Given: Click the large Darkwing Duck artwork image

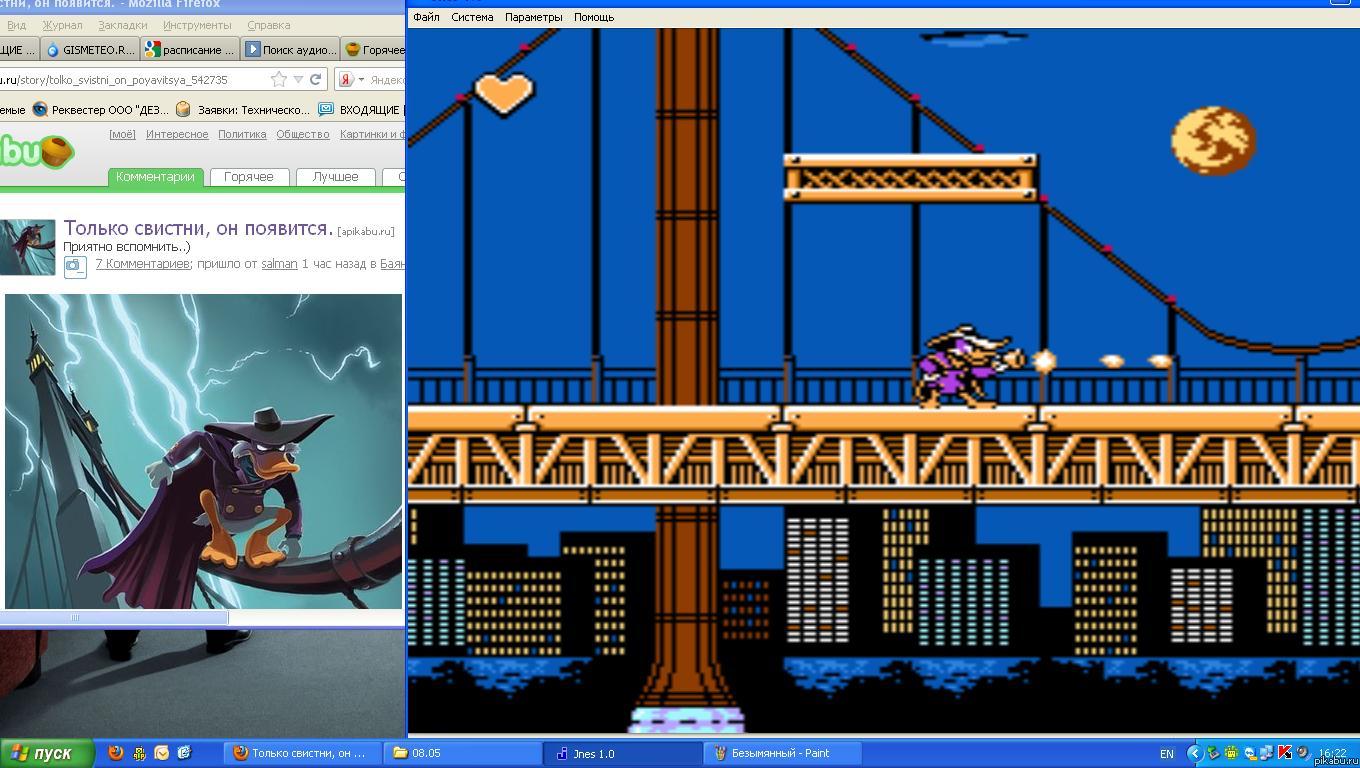Looking at the screenshot, I should (203, 451).
